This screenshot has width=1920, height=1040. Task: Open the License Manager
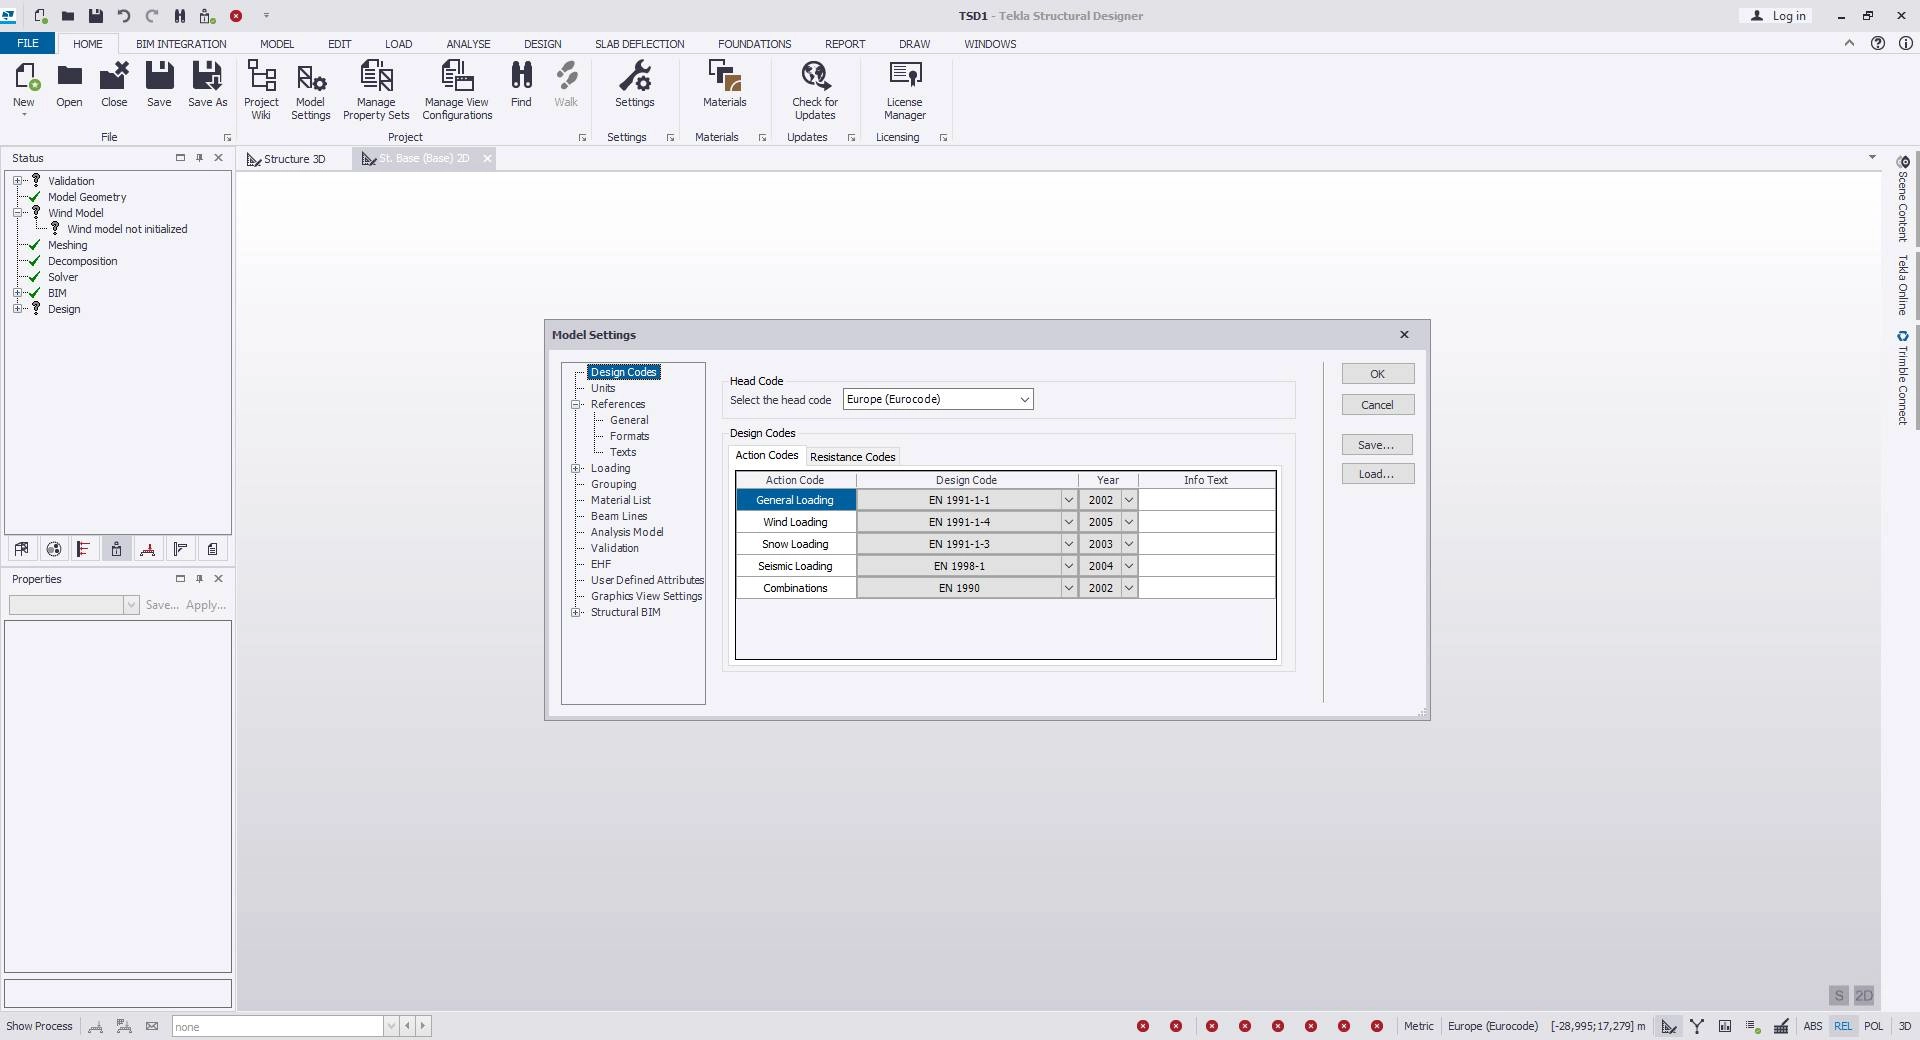[x=904, y=90]
